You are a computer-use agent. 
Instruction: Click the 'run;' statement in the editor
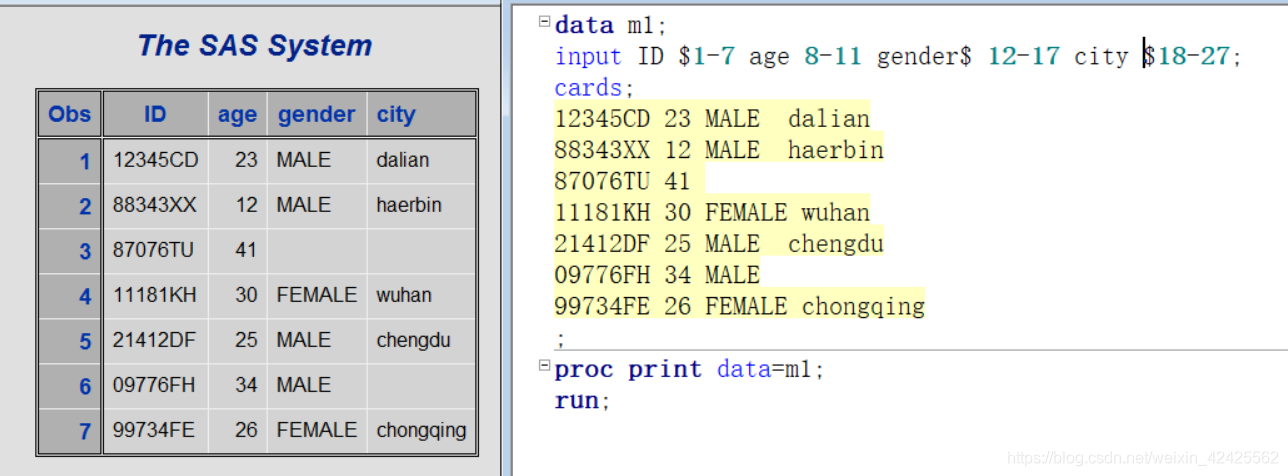(x=582, y=401)
